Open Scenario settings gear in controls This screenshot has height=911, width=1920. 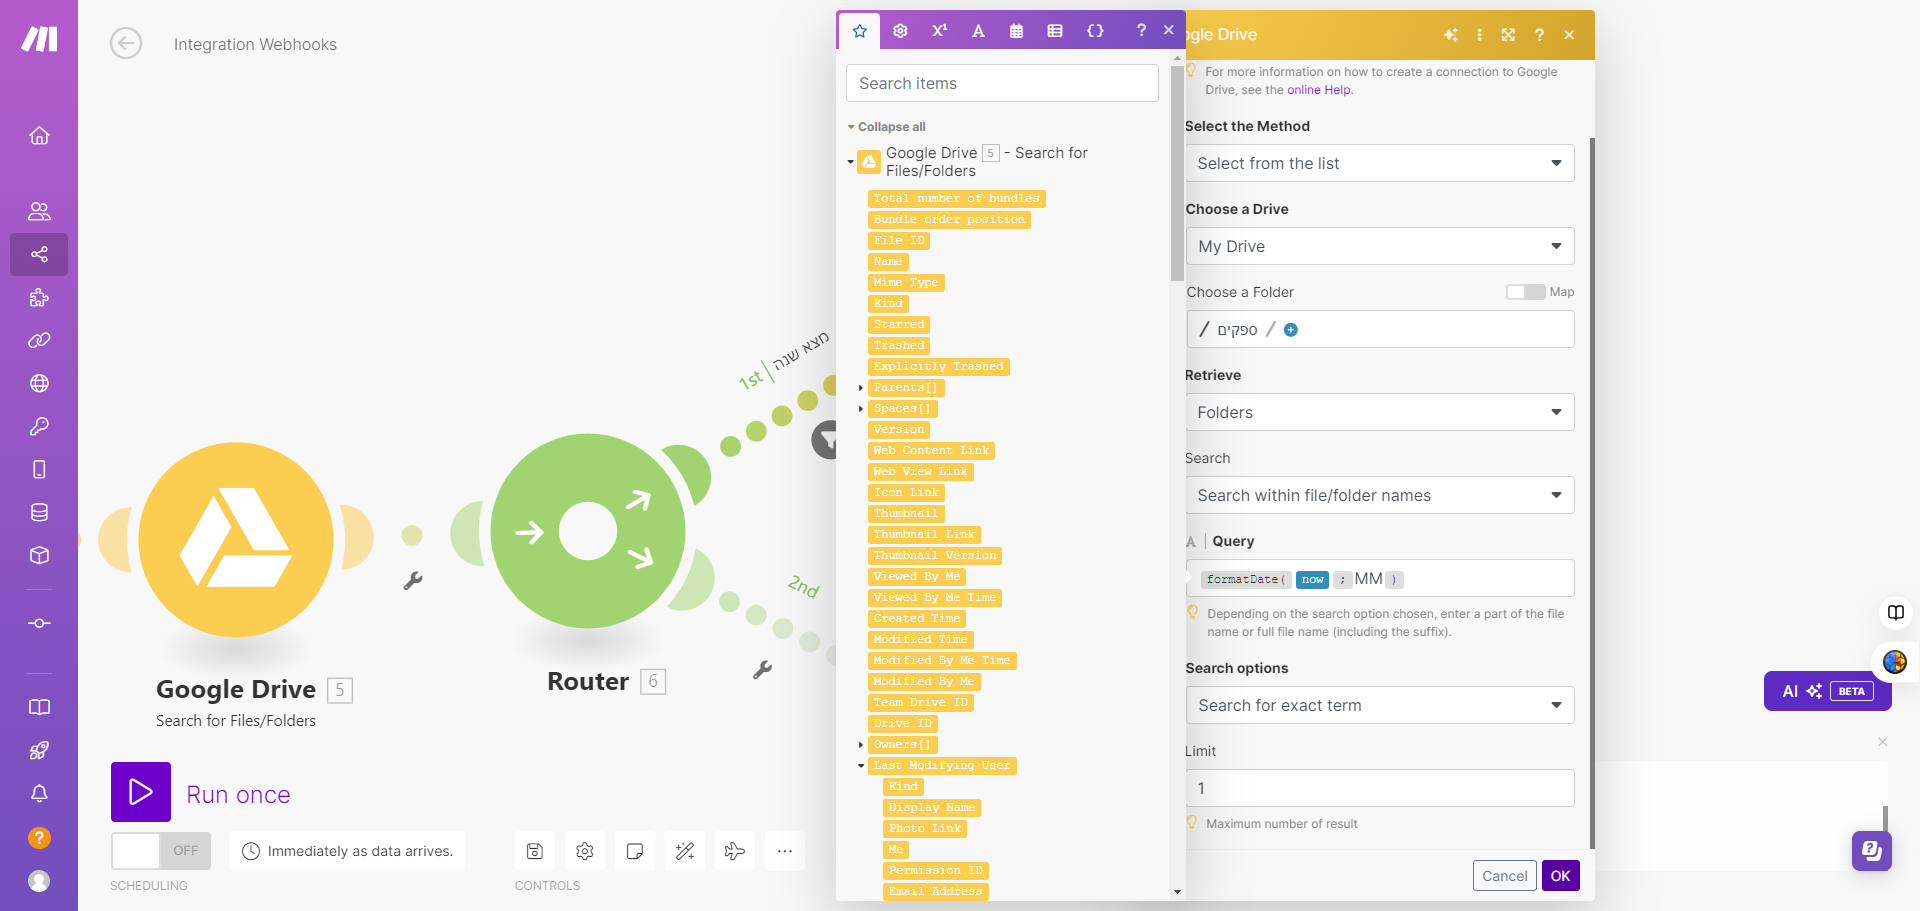pos(585,851)
